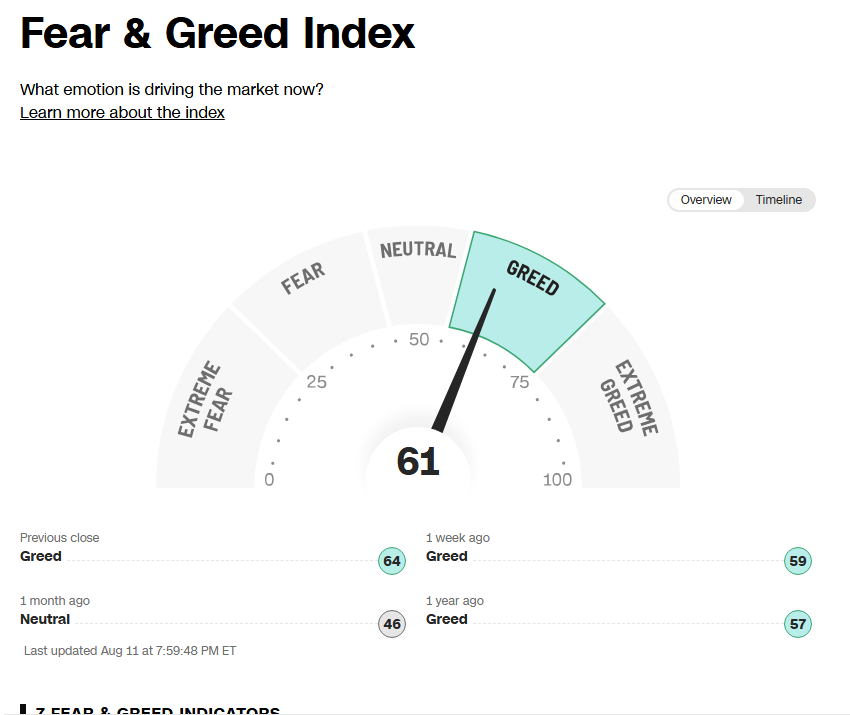Open Learn more about the index link
850x715 pixels.
(122, 112)
